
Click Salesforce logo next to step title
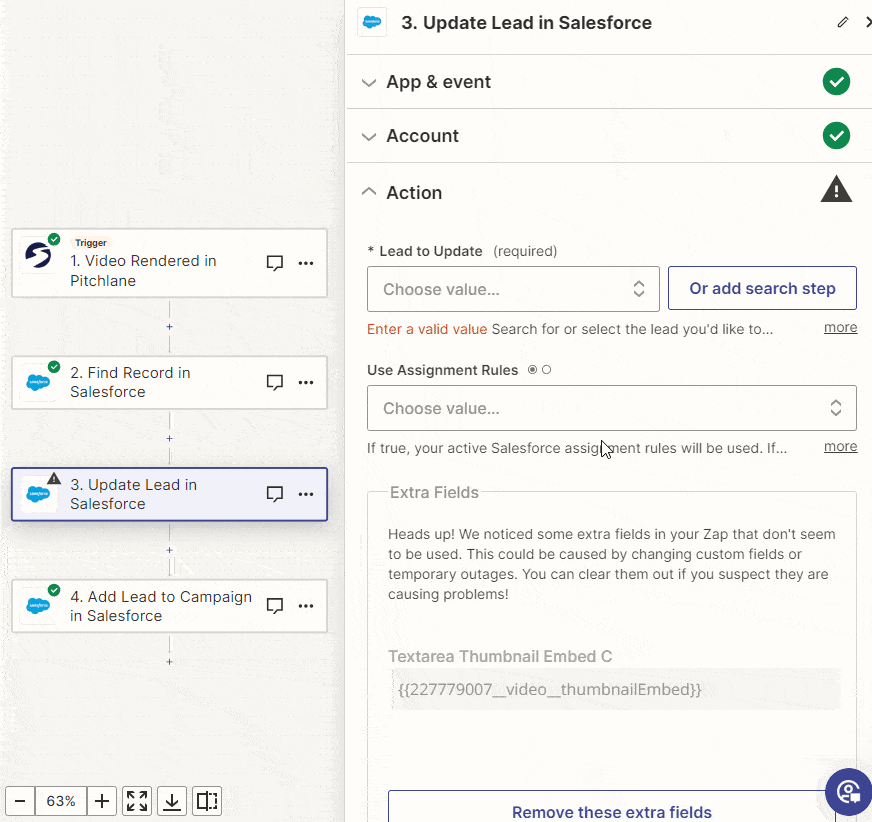coord(371,22)
